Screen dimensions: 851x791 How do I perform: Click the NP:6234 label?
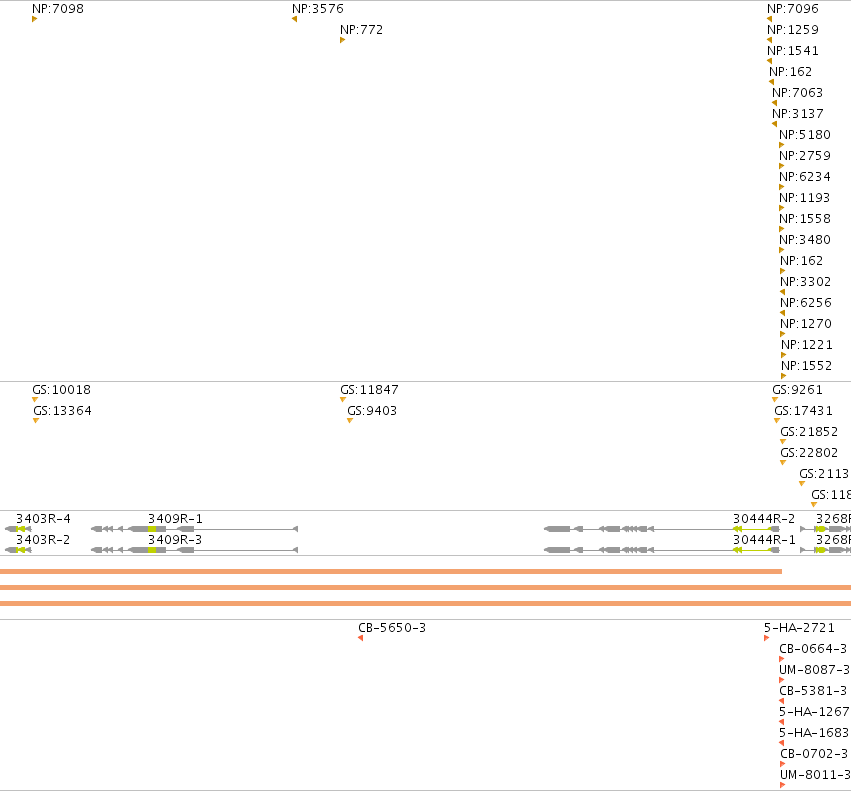pyautogui.click(x=805, y=177)
